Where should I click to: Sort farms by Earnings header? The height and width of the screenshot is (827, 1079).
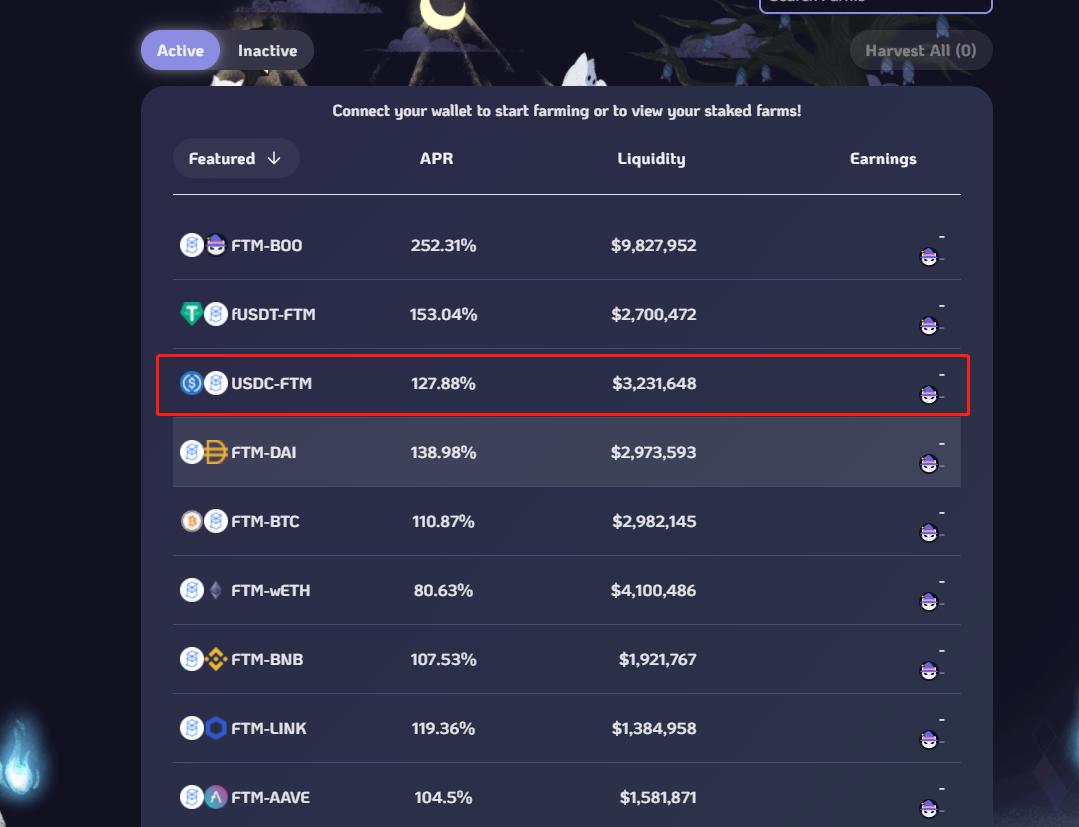(x=883, y=158)
